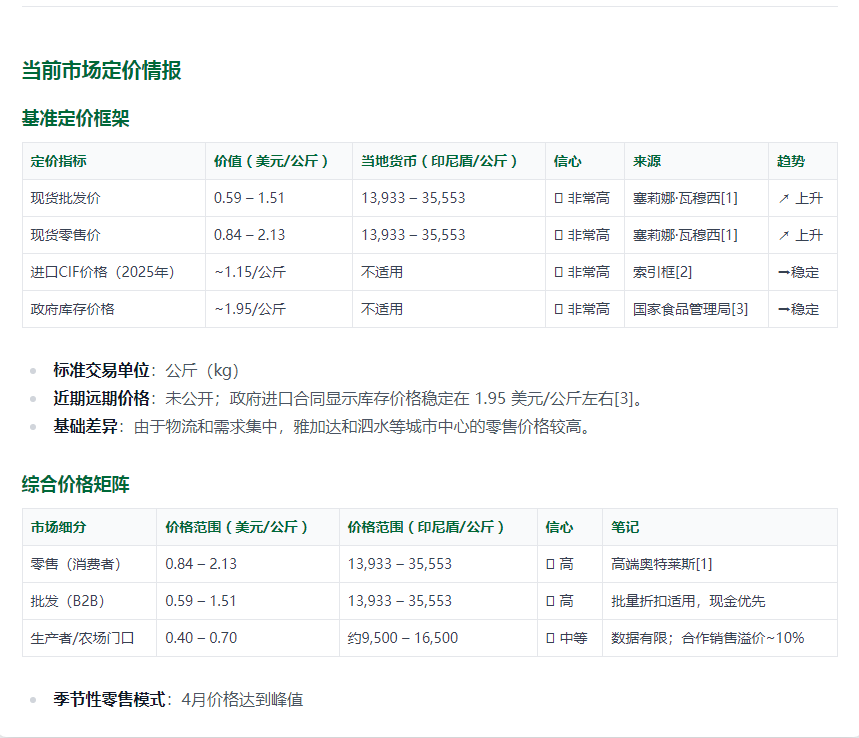Click 13,933 – 35,553 in 现货零售价 row

413,235
